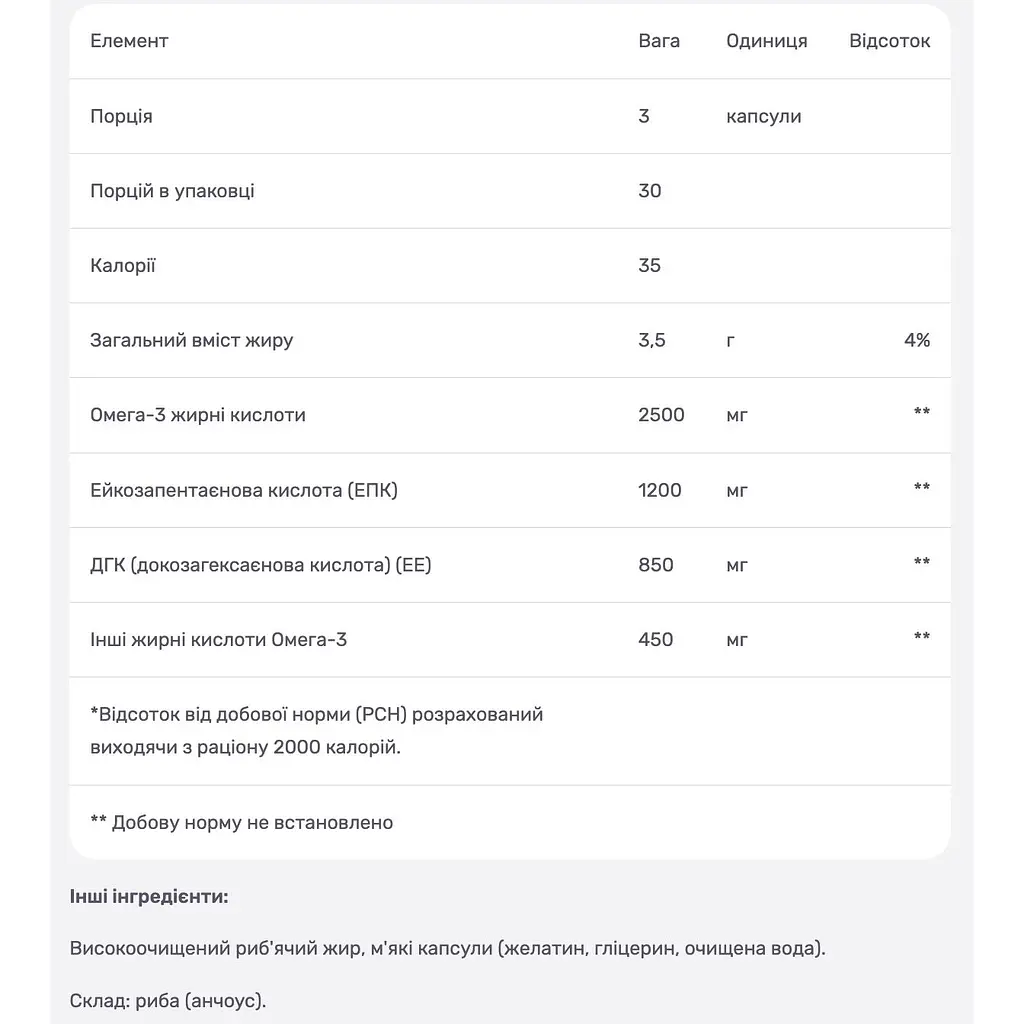Click the 2500 мг weight value
Viewport: 1024px width, 1024px height.
662,415
